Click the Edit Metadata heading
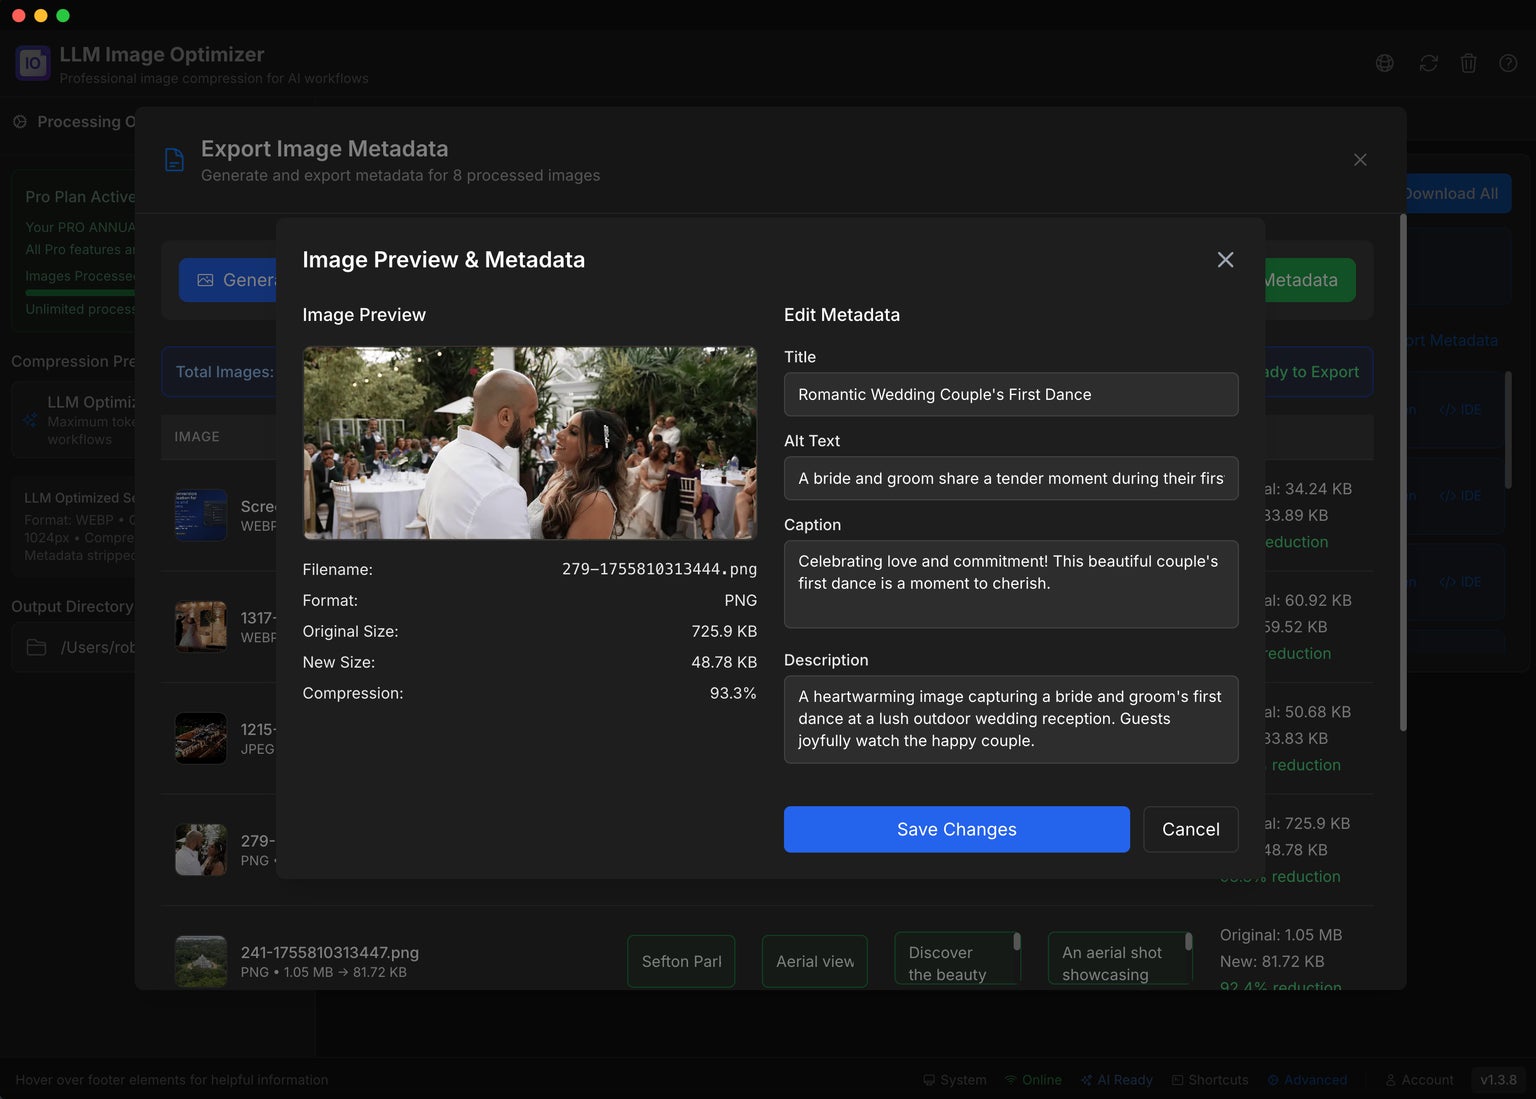 point(842,315)
